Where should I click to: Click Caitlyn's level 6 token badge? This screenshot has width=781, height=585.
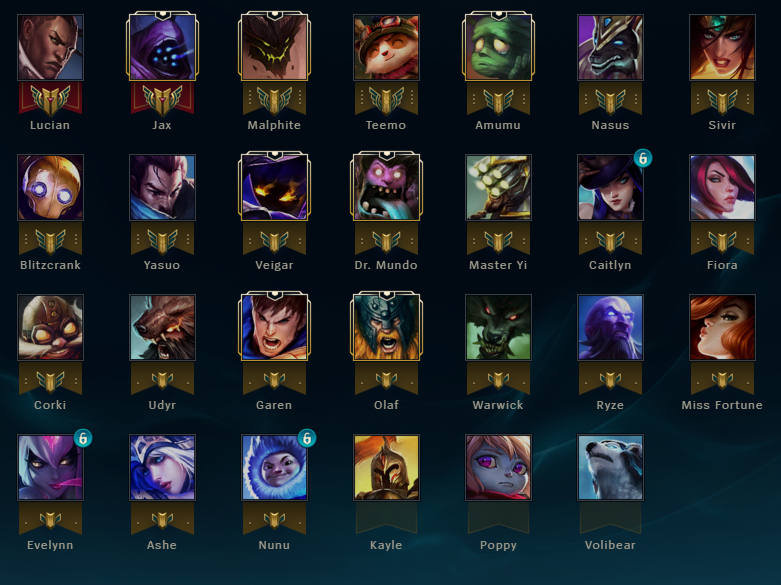tap(643, 158)
